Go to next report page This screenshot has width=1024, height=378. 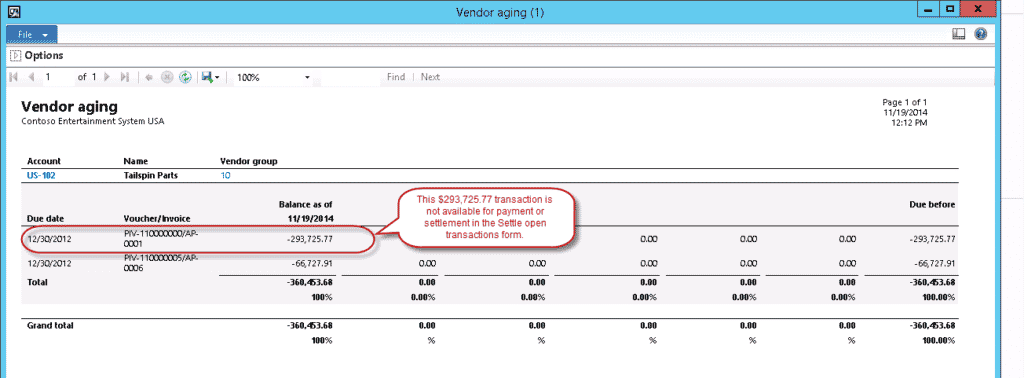point(108,77)
